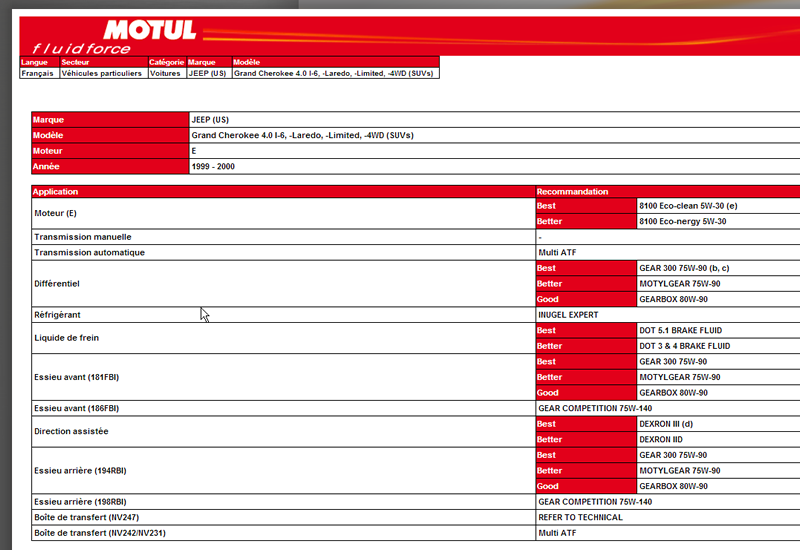
Task: Click the DEXRON IID recommendation
Action: tap(661, 439)
